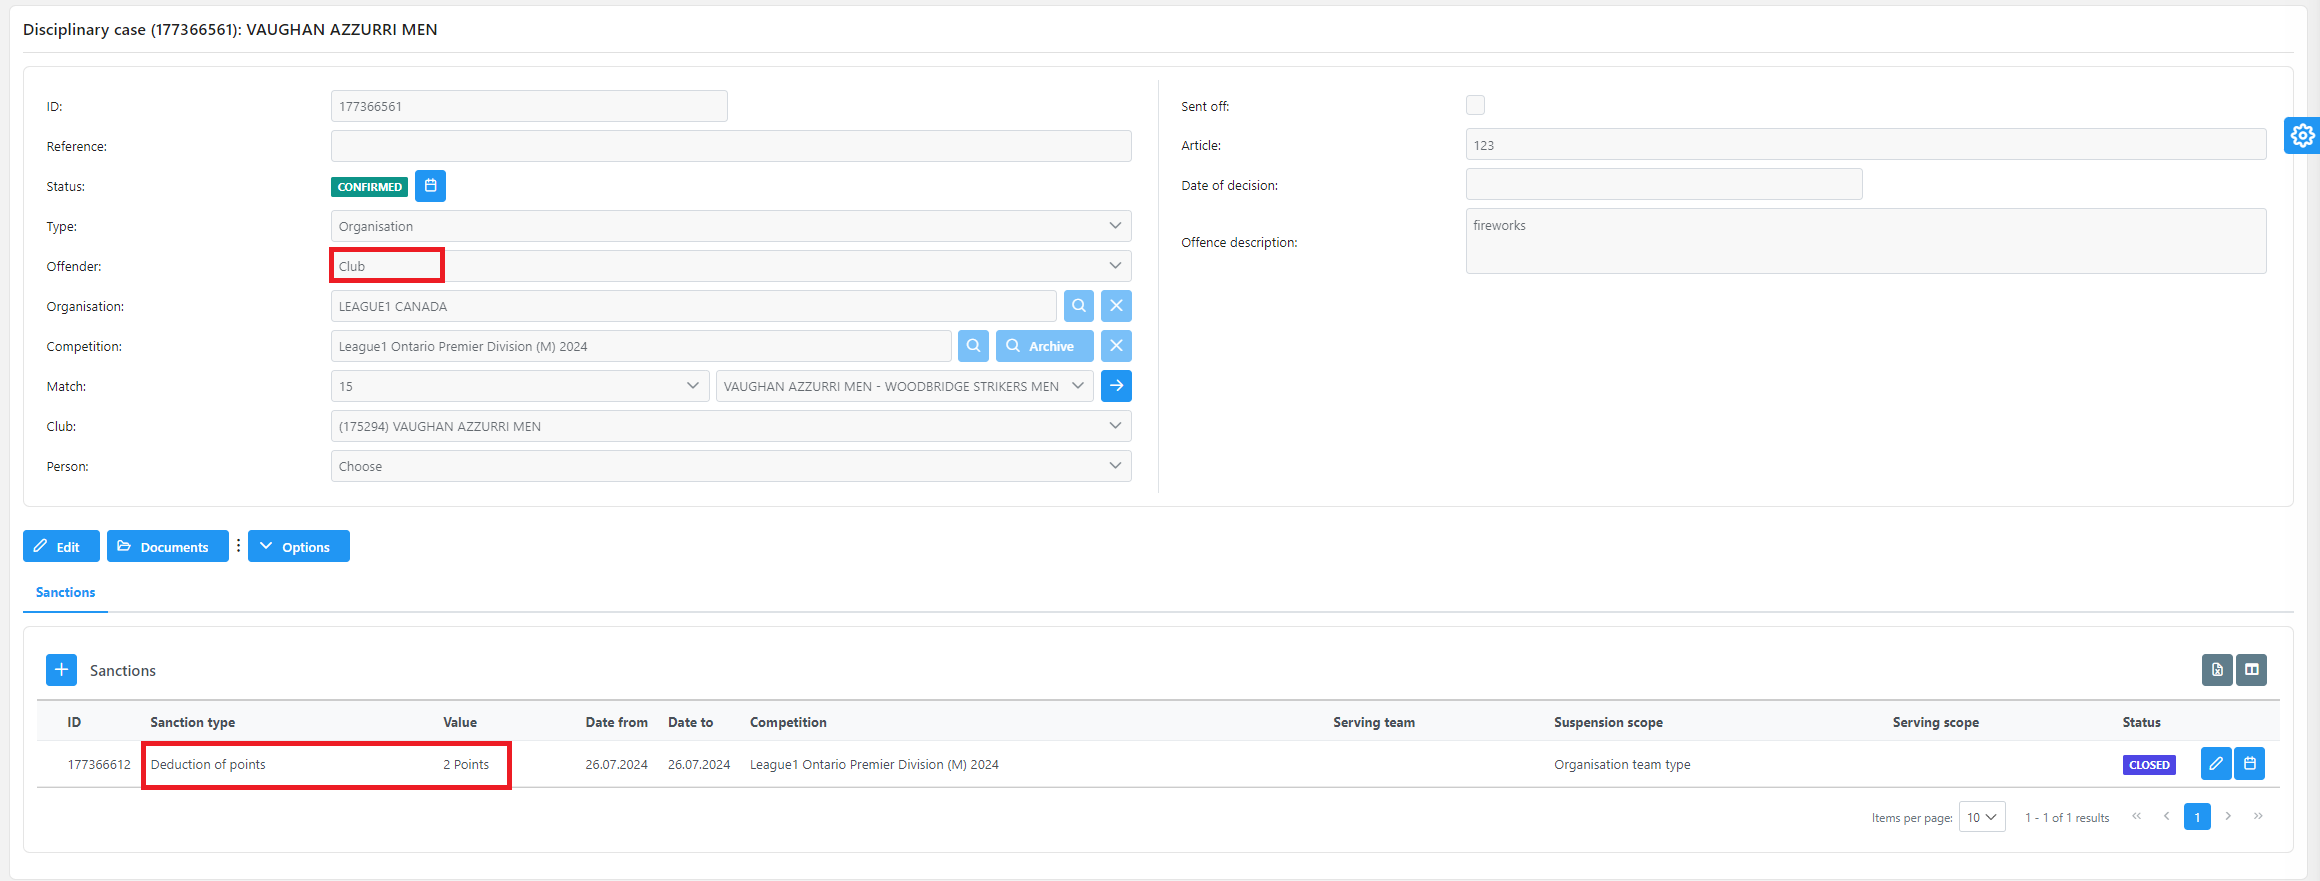Click the search icon next to Organisation field
The height and width of the screenshot is (881, 2320).
(1078, 306)
